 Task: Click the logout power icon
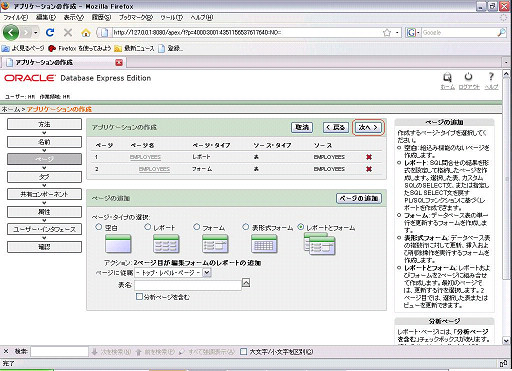468,77
